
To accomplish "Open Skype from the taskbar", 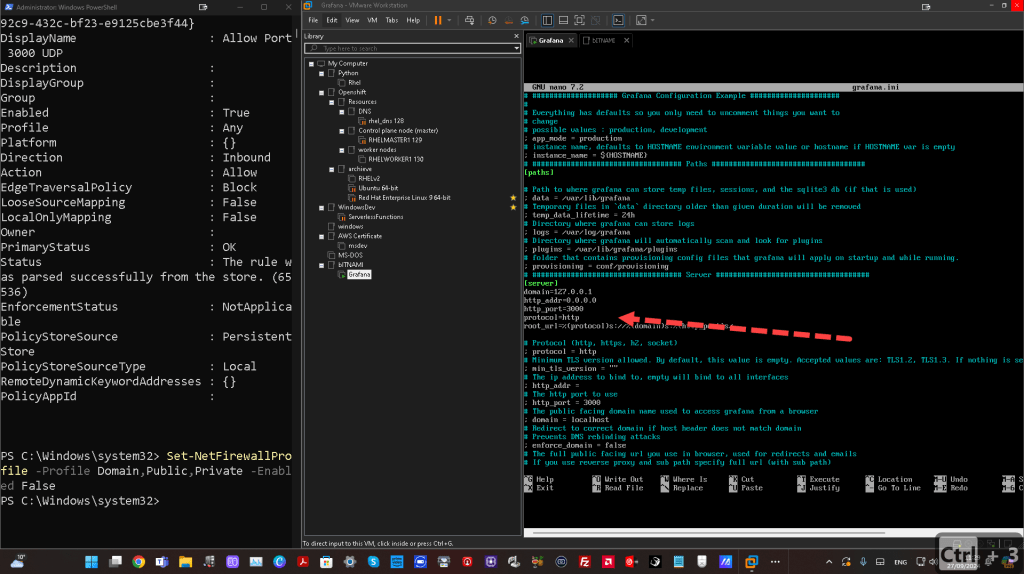I will [374, 562].
